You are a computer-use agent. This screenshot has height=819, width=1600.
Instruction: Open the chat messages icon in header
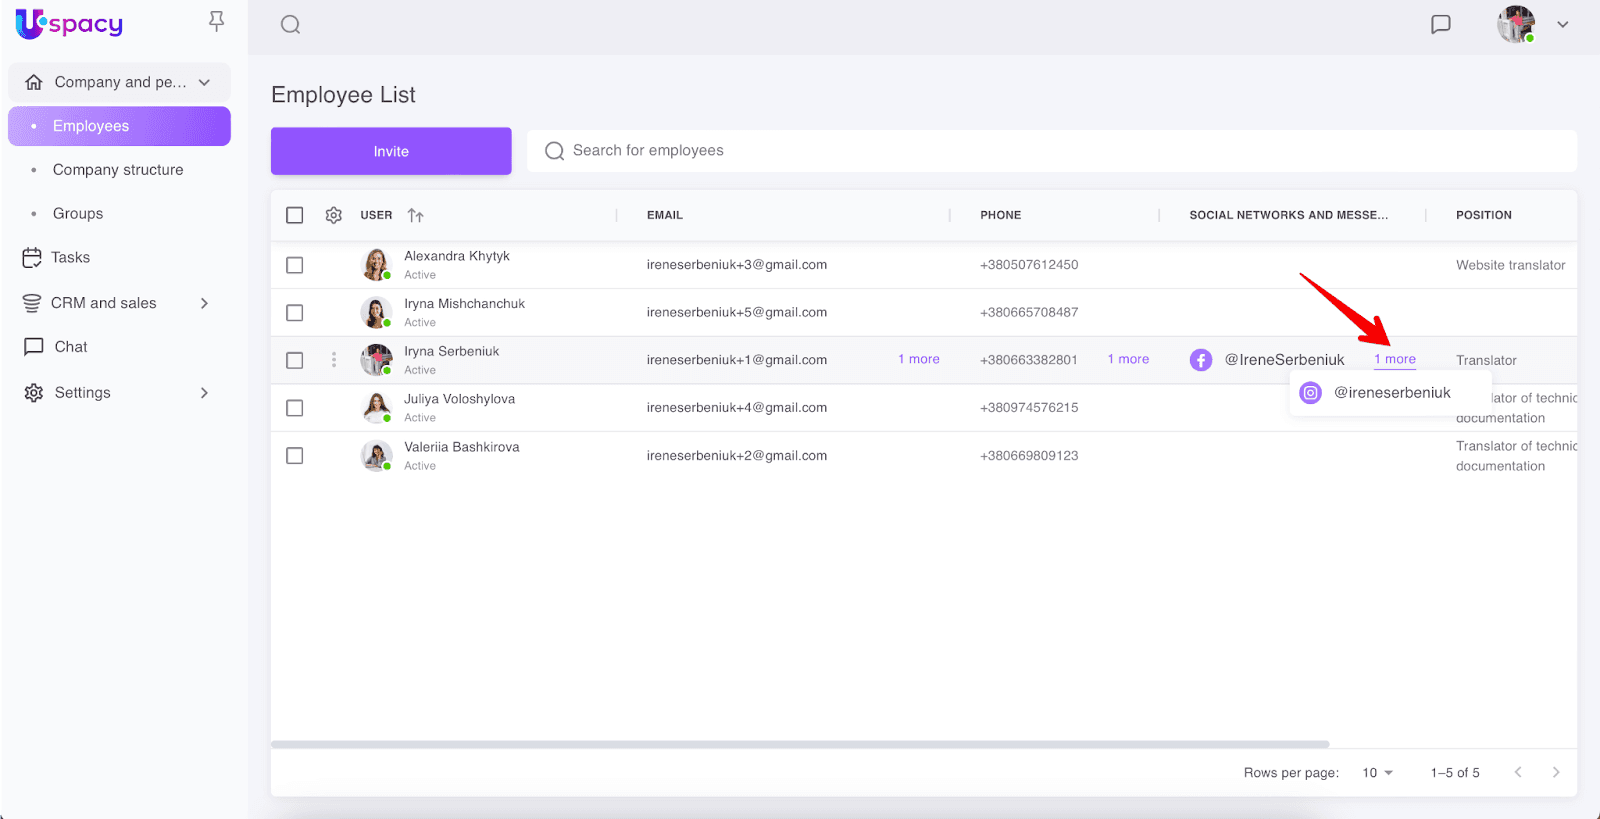[1440, 25]
